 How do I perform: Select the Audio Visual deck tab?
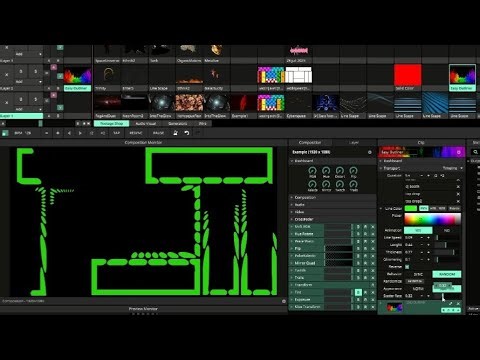pos(146,123)
